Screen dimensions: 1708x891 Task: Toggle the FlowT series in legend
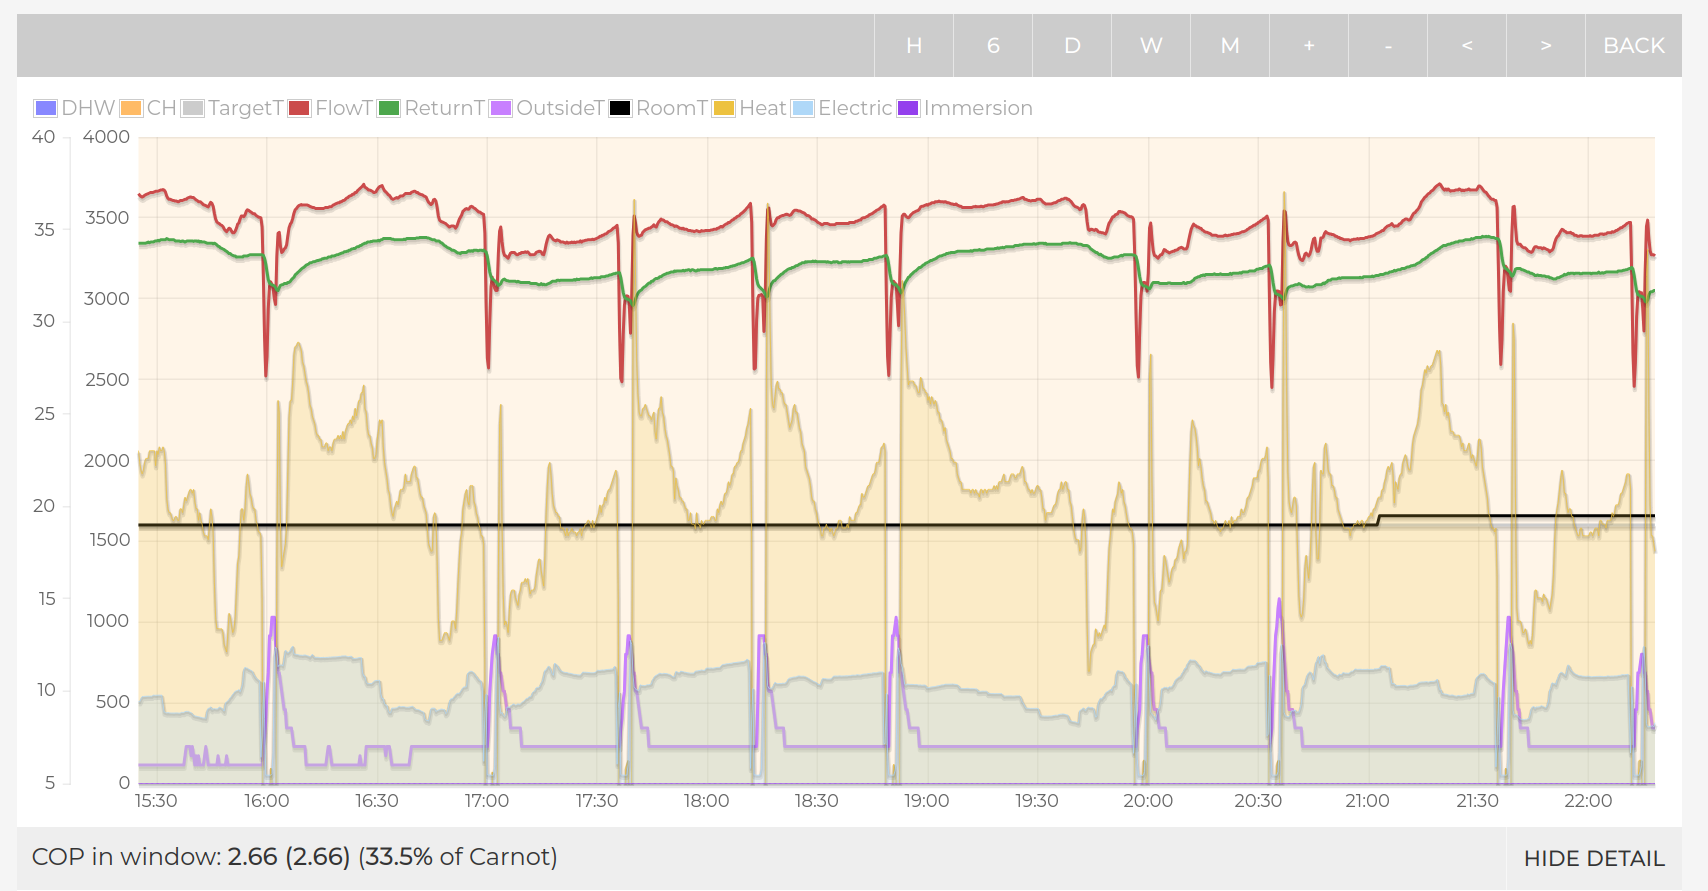330,108
